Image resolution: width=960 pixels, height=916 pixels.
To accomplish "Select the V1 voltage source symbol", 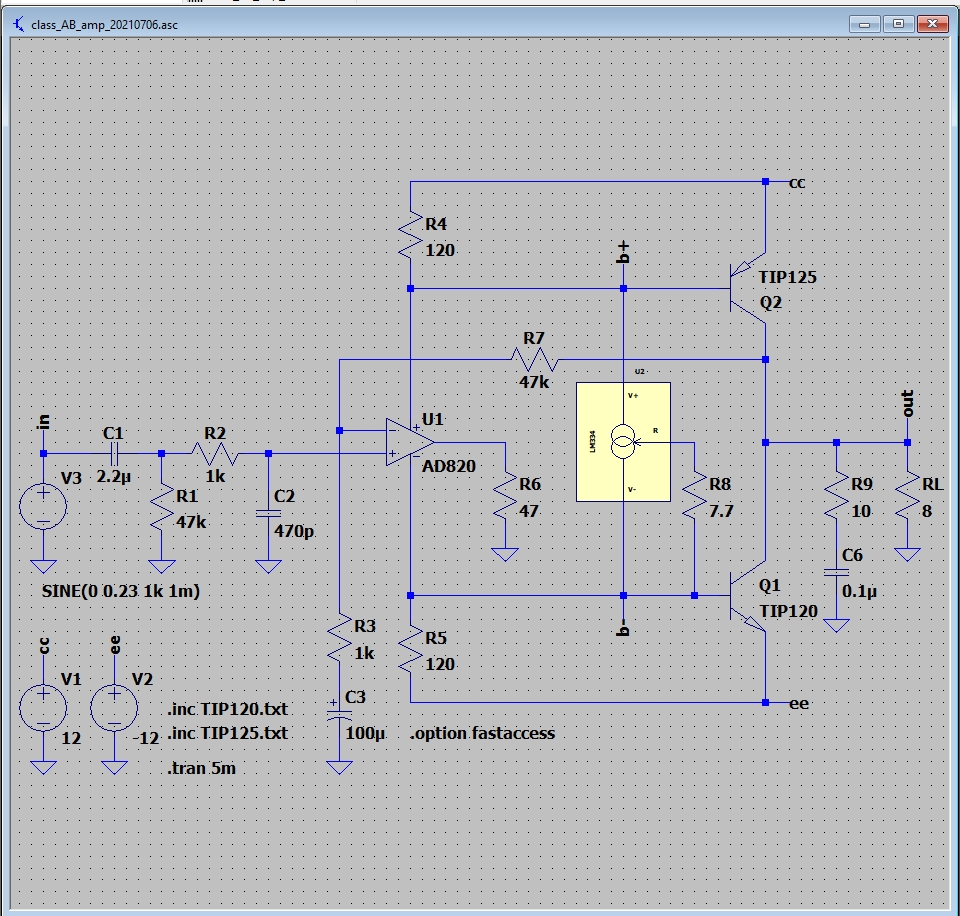I will click(43, 708).
